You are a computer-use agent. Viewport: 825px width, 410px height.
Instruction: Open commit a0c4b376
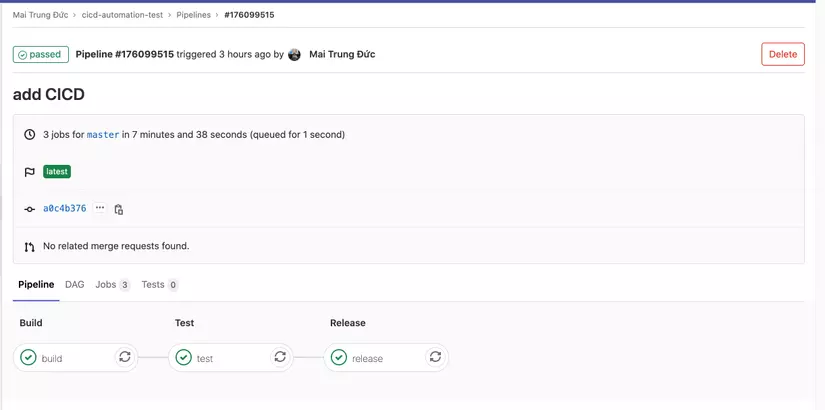65,208
